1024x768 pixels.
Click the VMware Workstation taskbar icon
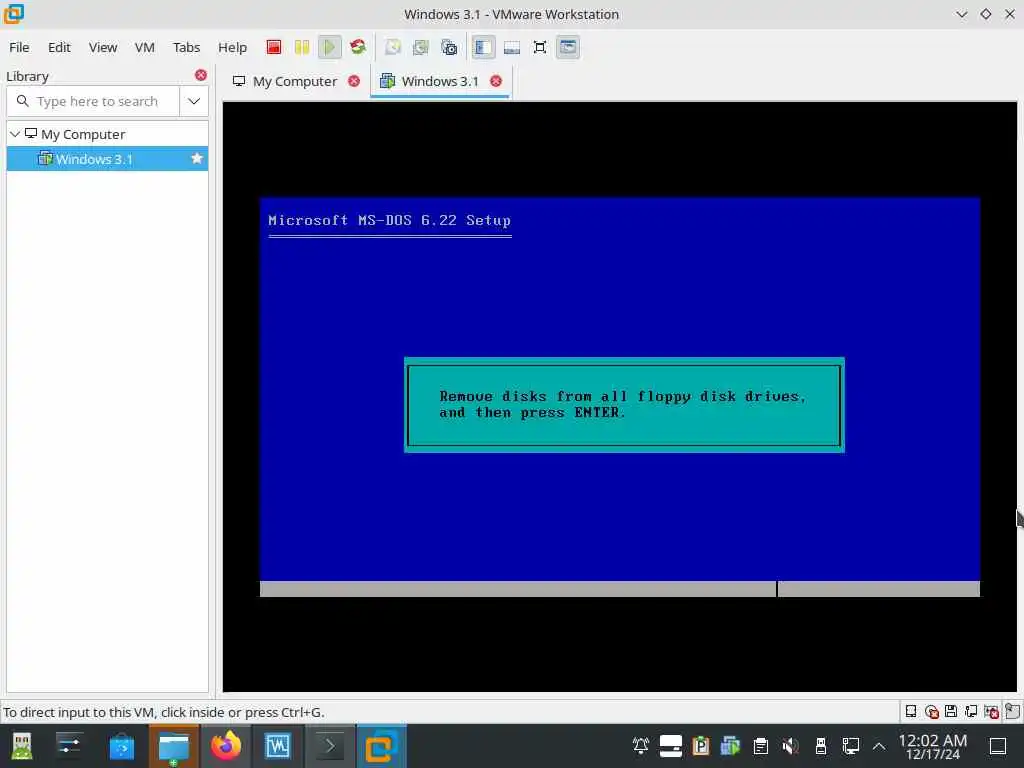click(x=381, y=746)
